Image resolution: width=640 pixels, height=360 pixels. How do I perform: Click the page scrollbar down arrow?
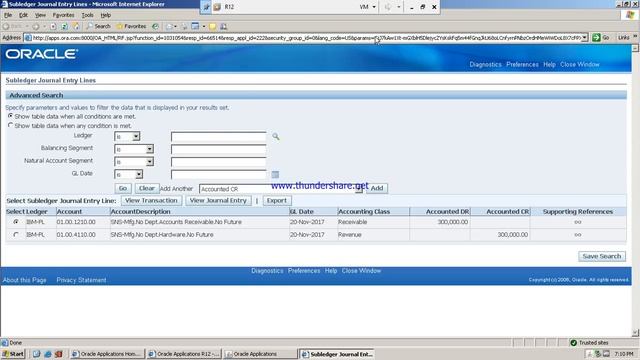[x=635, y=333]
